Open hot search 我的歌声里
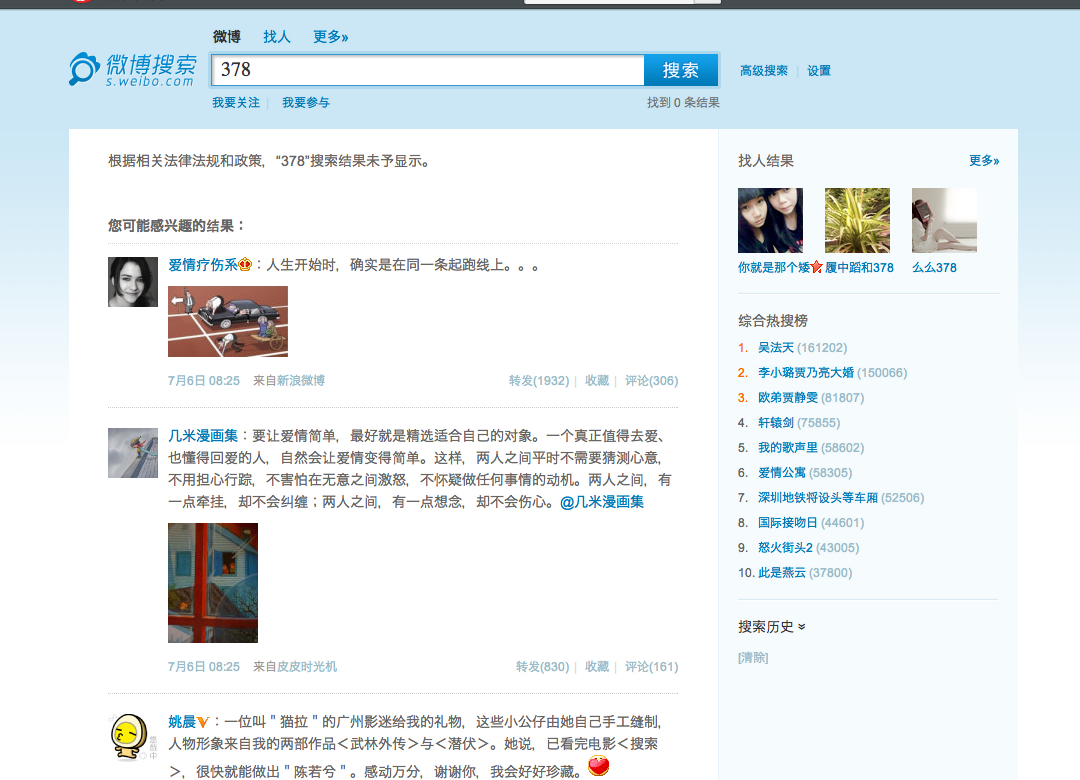 788,448
